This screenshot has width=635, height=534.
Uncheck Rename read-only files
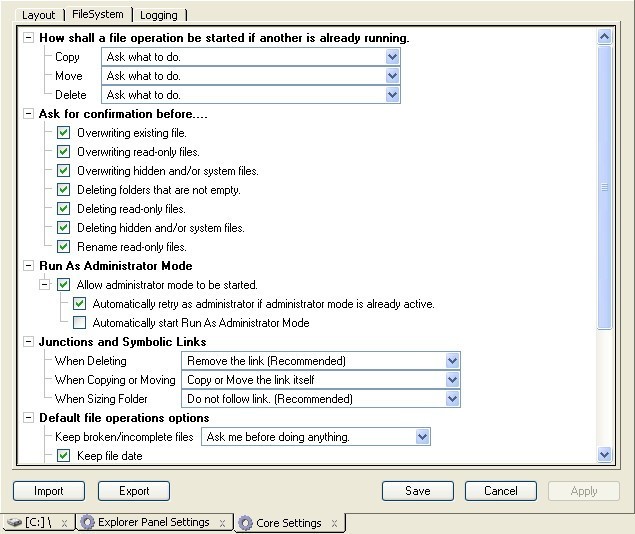coord(63,247)
